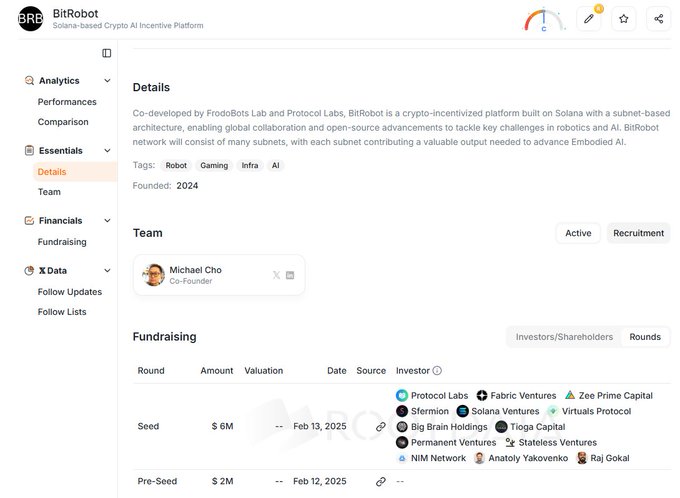Click the AI tag
This screenshot has width=680, height=498.
click(x=275, y=165)
